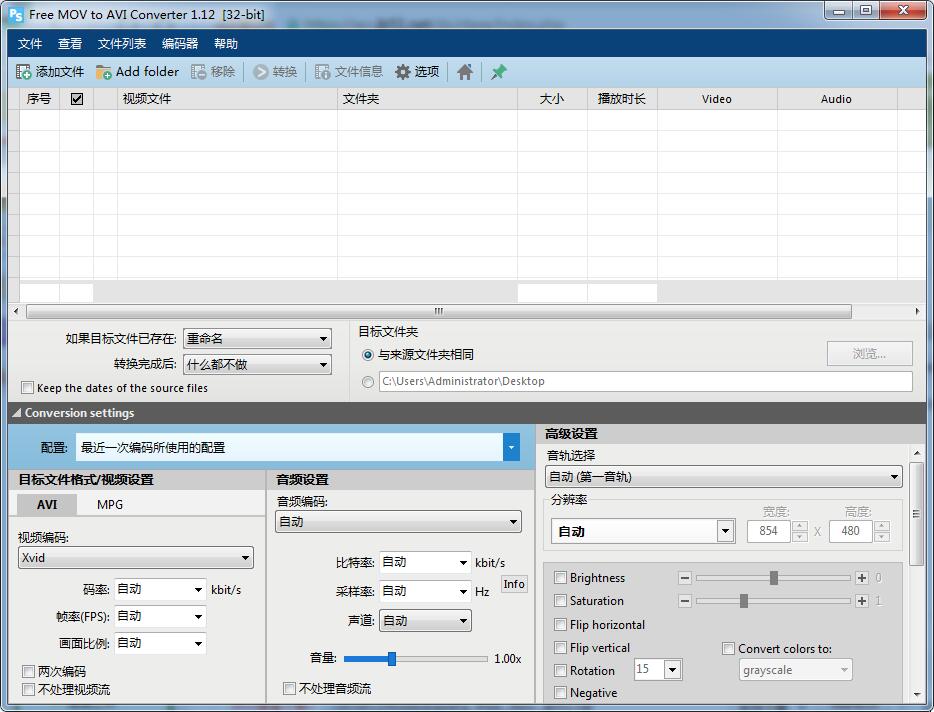
Task: Click the 添加文件 add-file icon
Action: click(x=23, y=72)
